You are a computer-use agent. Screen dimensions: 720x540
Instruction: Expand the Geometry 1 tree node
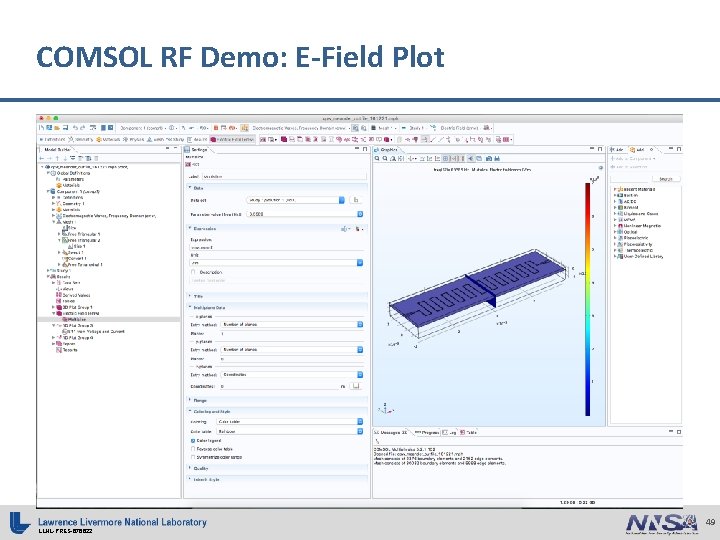53,203
